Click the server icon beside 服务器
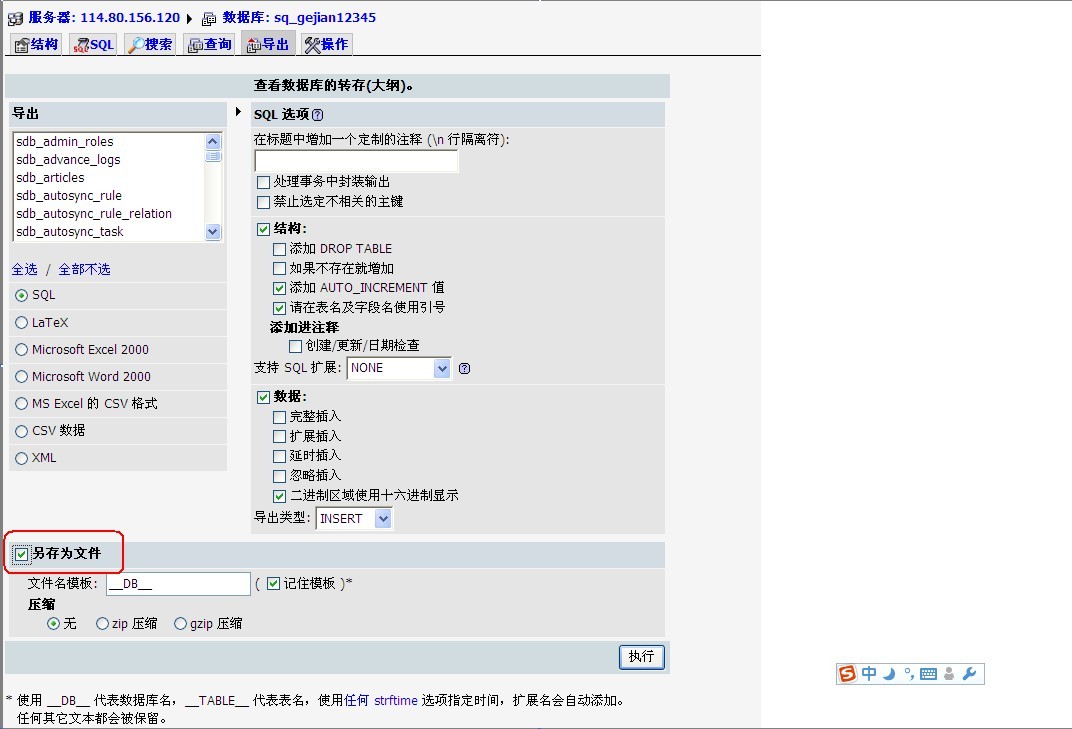This screenshot has height=729, width=1072. [15, 18]
